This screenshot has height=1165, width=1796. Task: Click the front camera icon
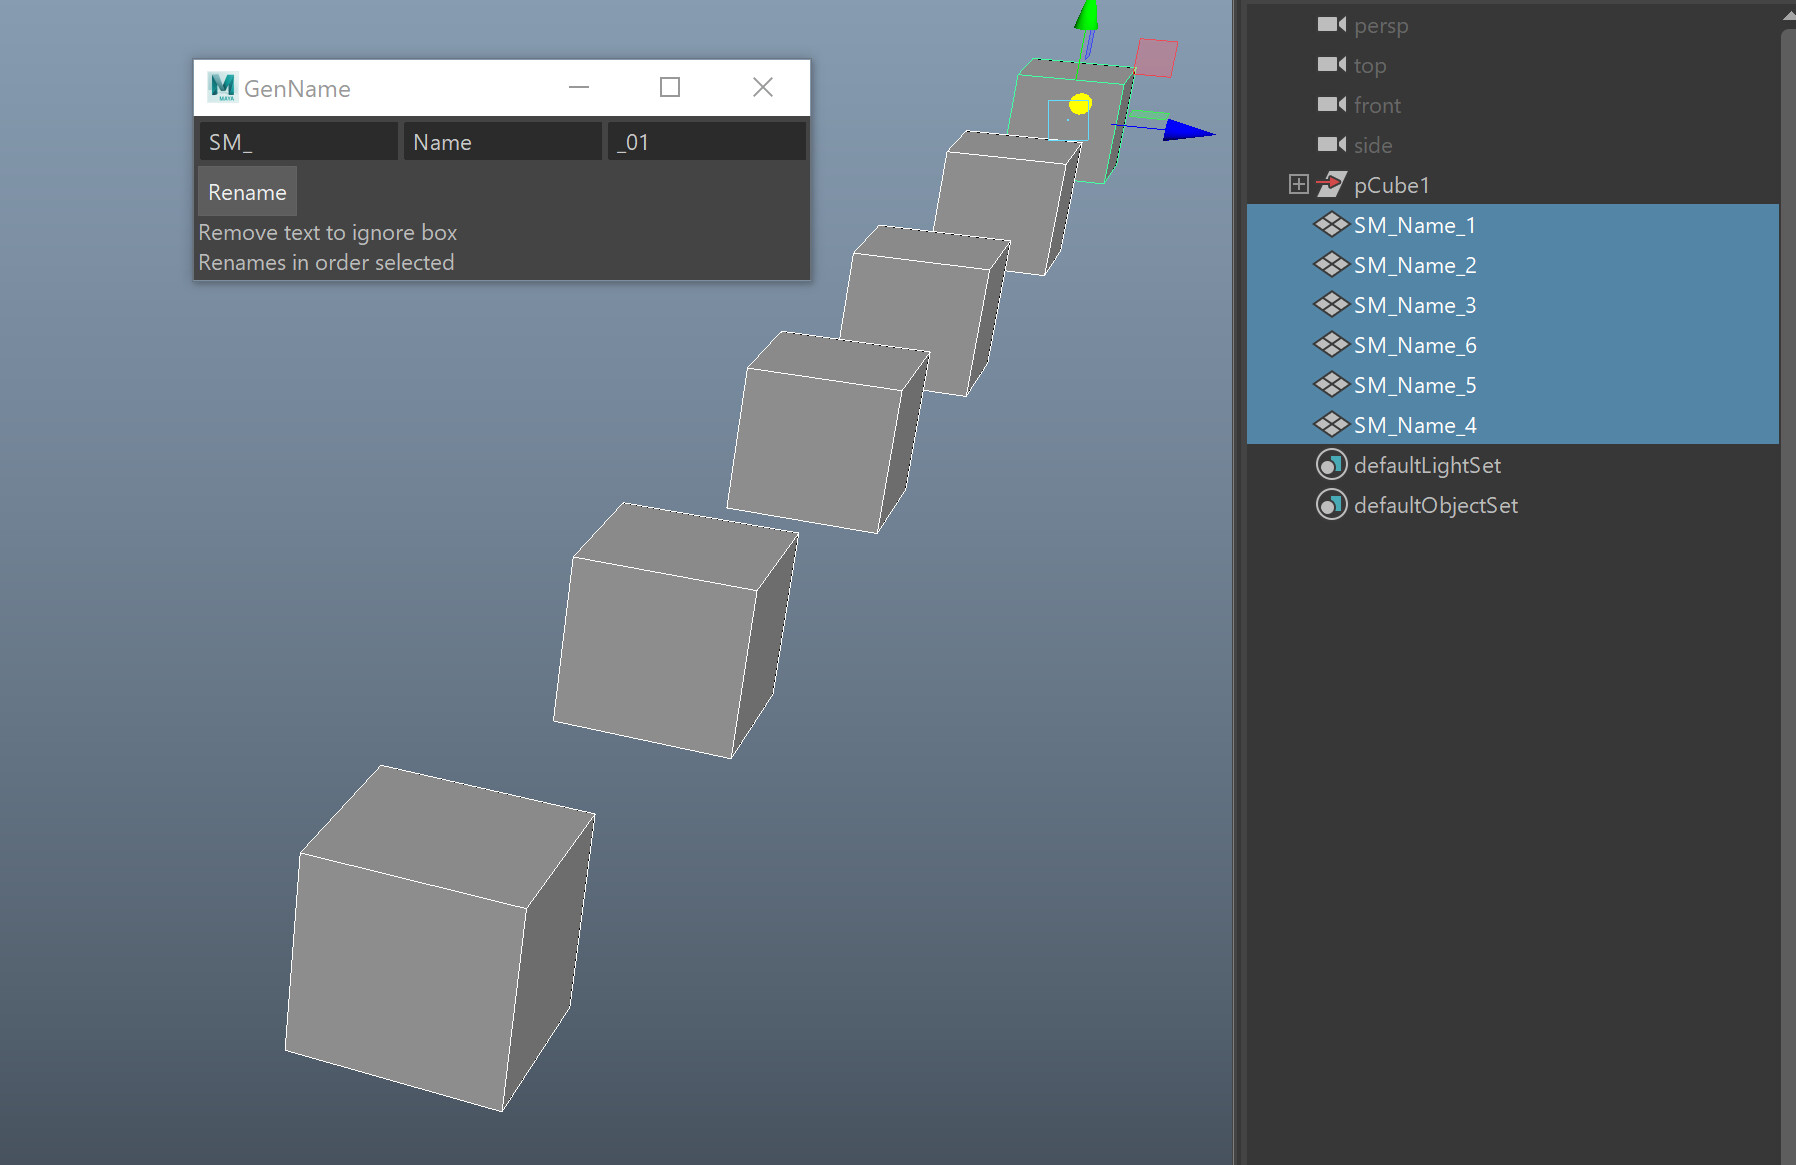1330,104
